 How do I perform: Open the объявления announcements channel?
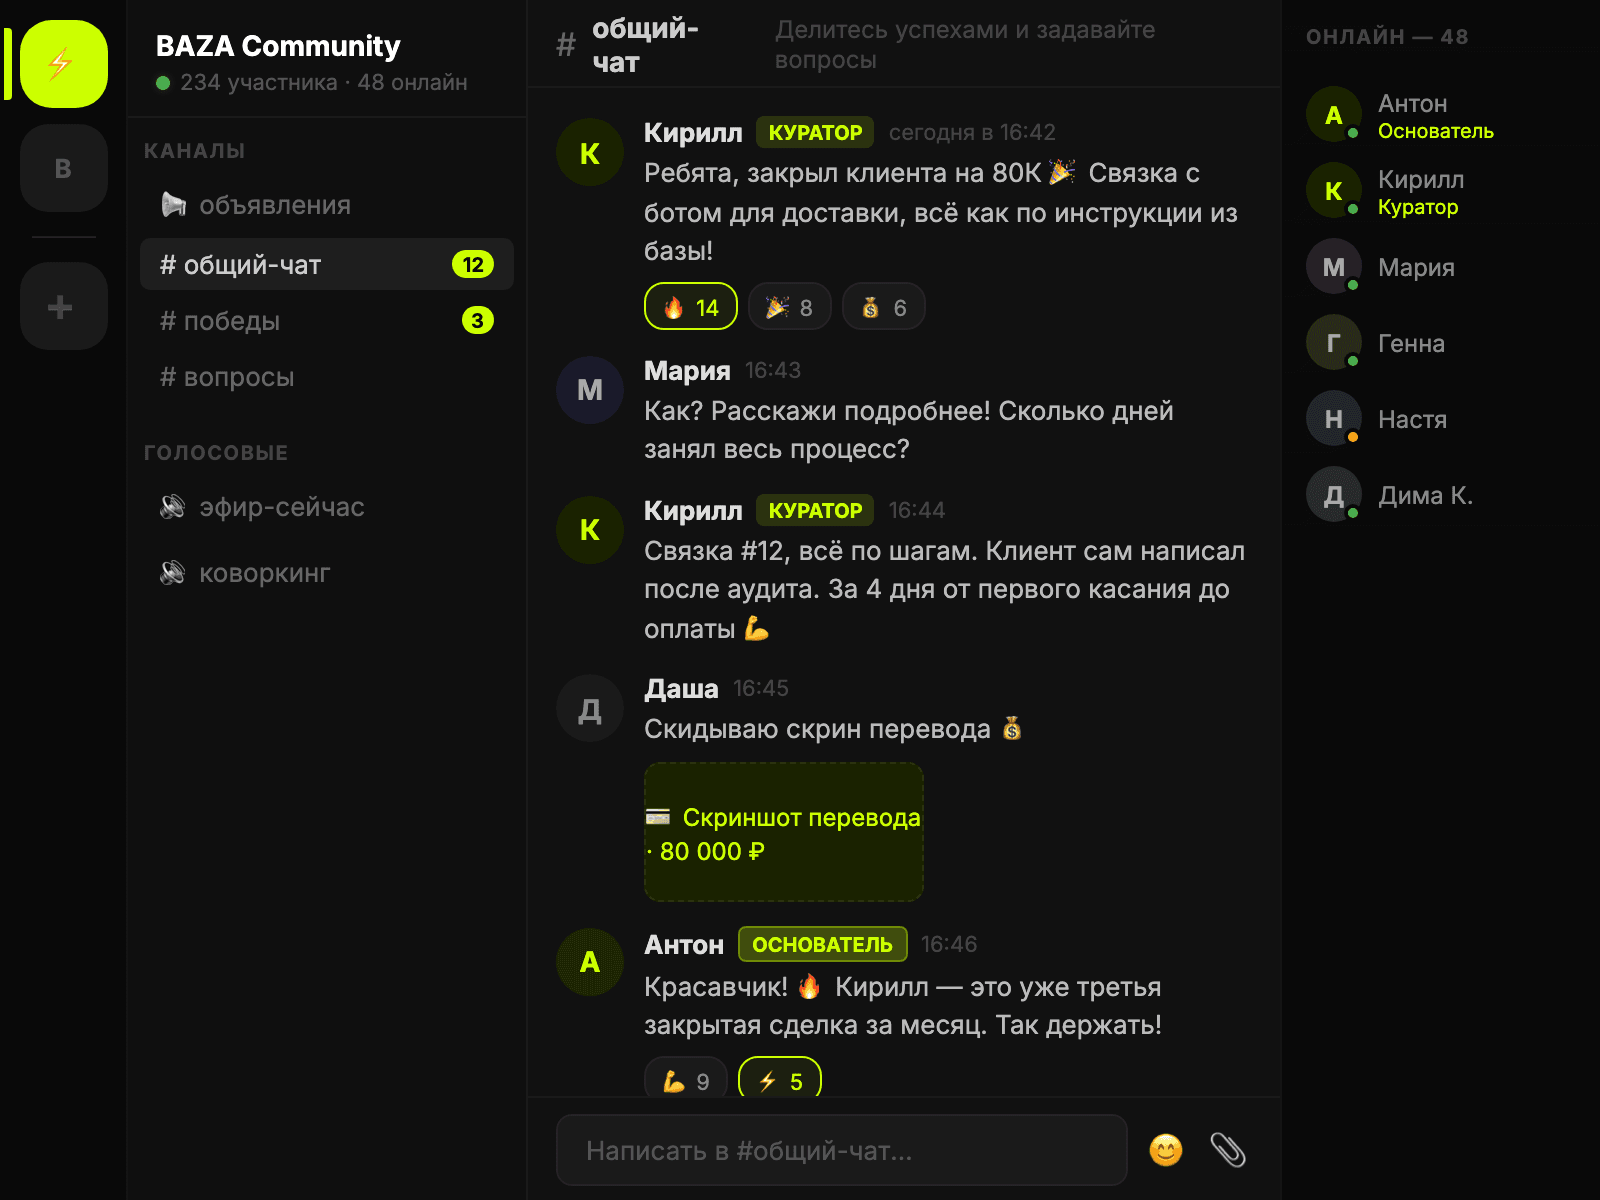pos(327,205)
